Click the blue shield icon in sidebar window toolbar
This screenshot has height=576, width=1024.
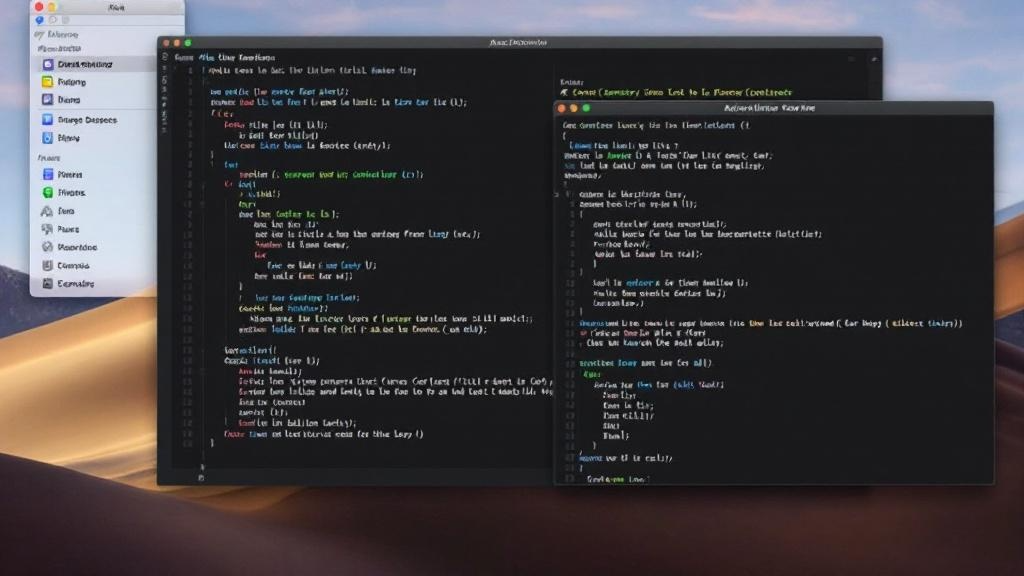39,20
